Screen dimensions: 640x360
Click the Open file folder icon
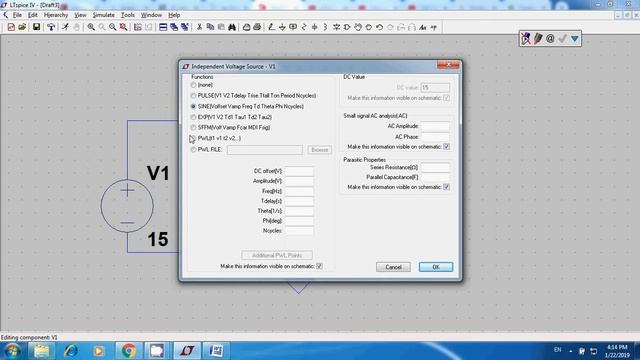pyautogui.click(x=22, y=27)
